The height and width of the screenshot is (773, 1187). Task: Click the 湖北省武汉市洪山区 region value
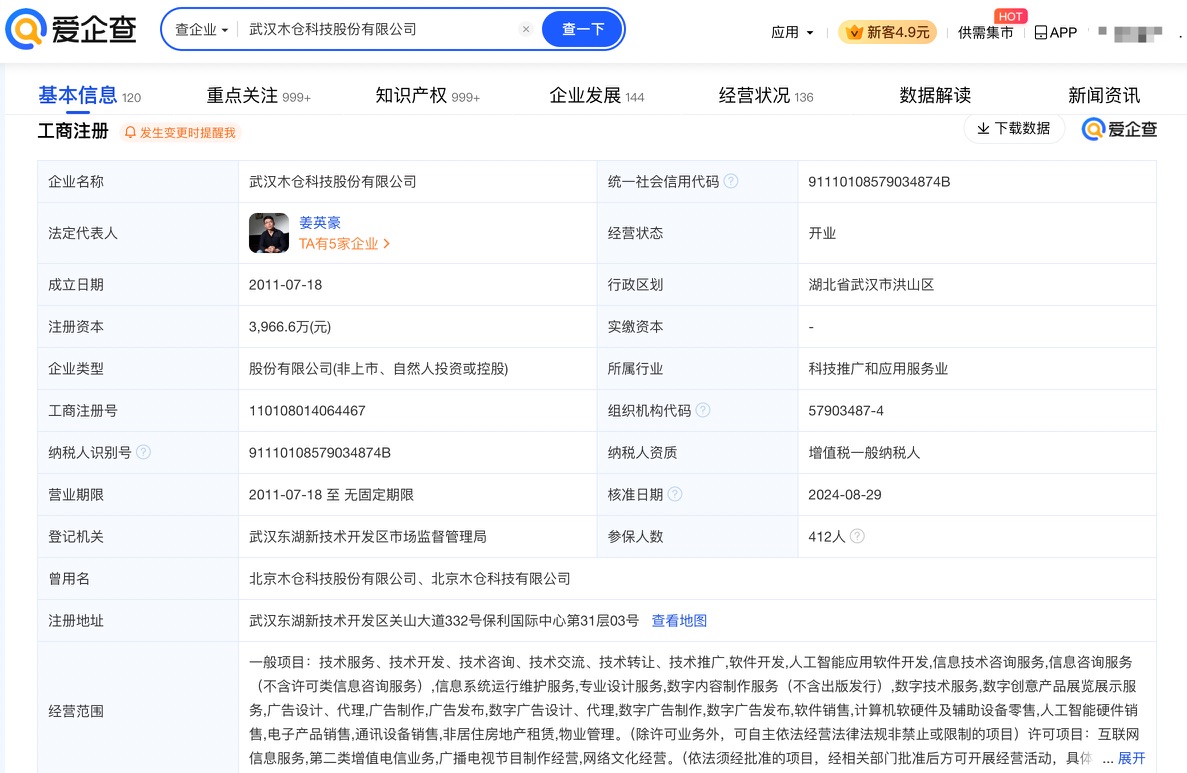click(871, 285)
